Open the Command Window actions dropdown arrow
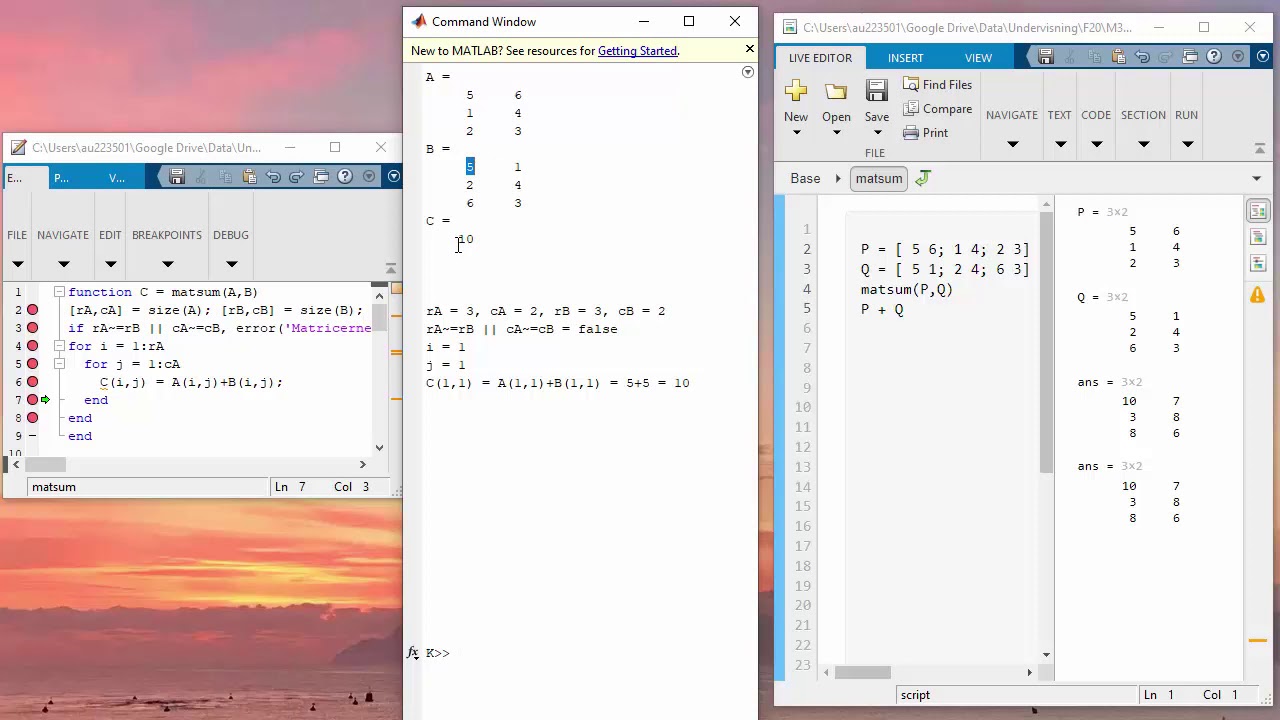1280x720 pixels. (747, 72)
